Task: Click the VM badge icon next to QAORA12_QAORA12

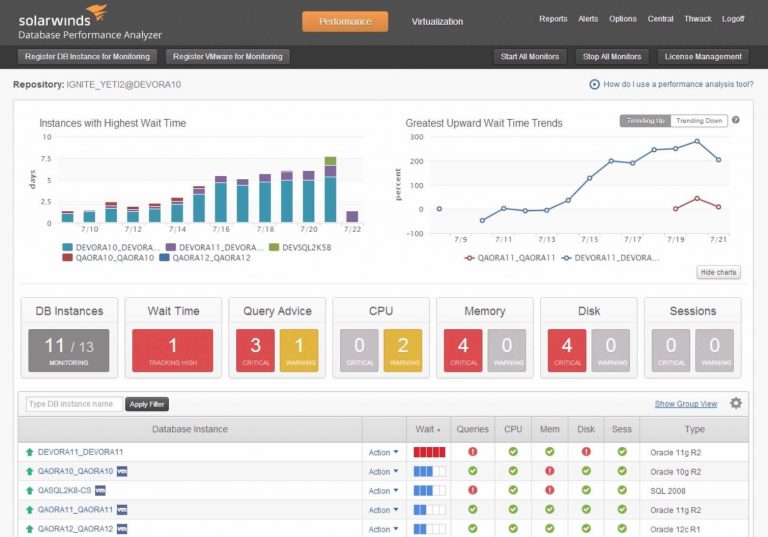Action: pos(122,529)
